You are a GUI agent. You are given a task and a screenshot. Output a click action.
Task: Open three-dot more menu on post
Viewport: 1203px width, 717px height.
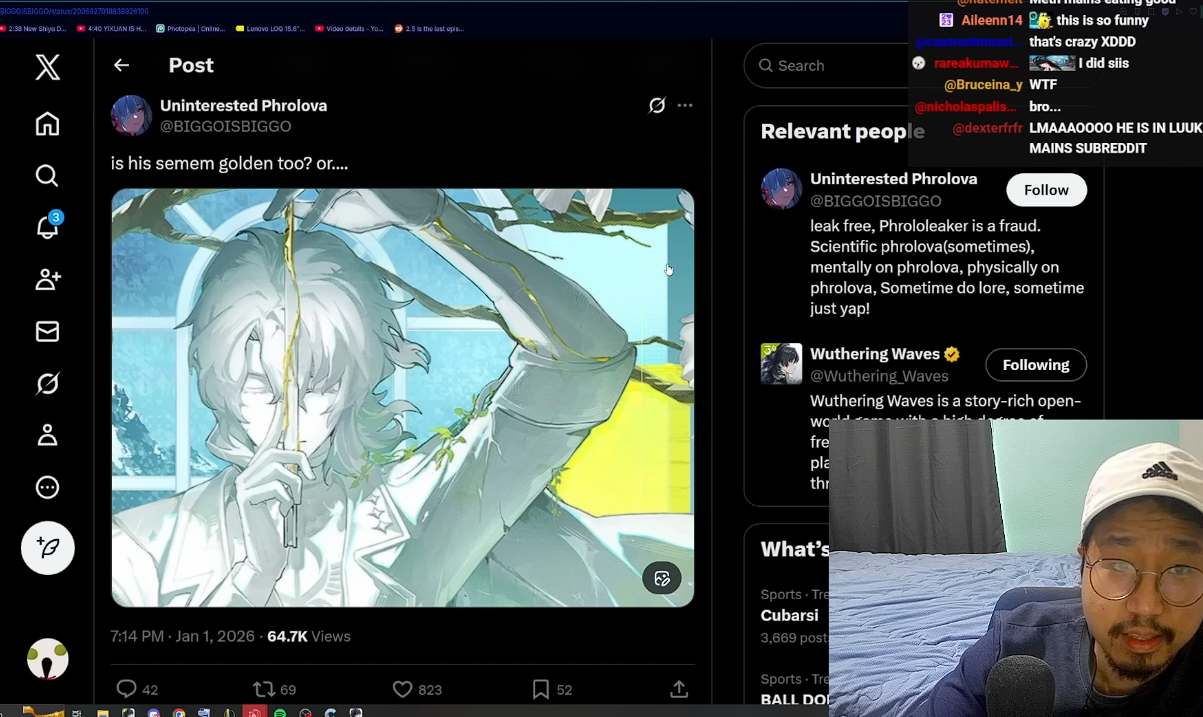coord(685,105)
